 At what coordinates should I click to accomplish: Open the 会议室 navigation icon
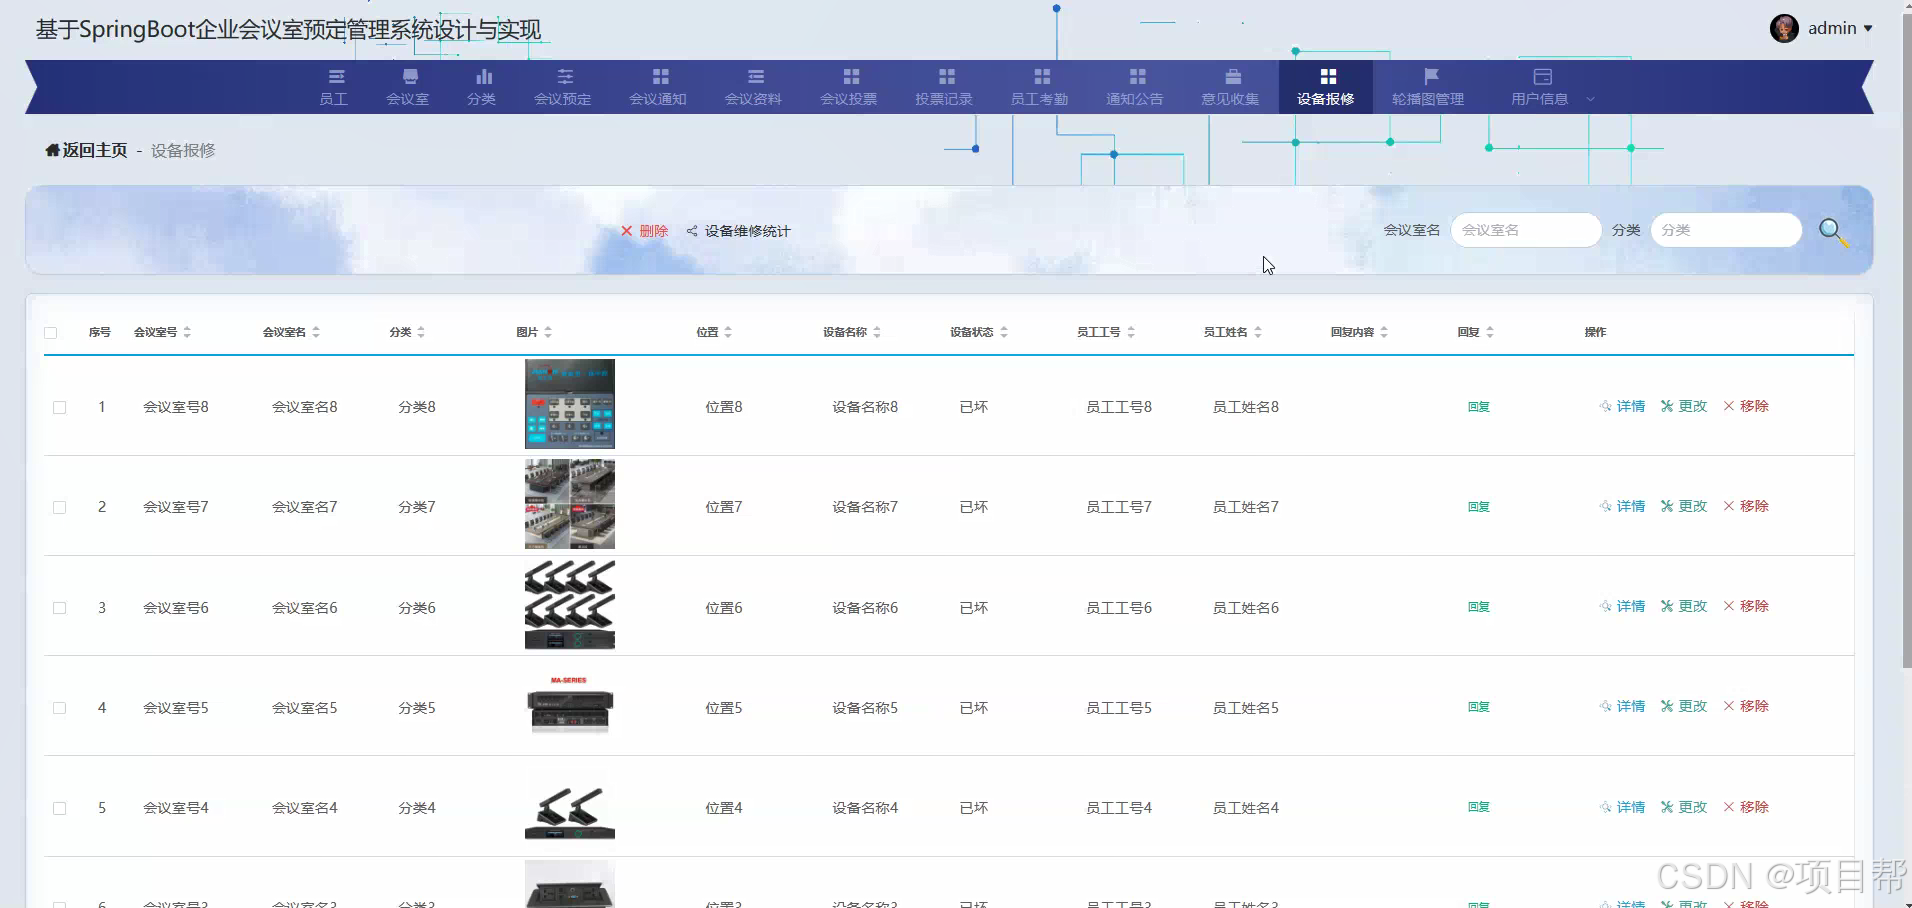tap(410, 77)
